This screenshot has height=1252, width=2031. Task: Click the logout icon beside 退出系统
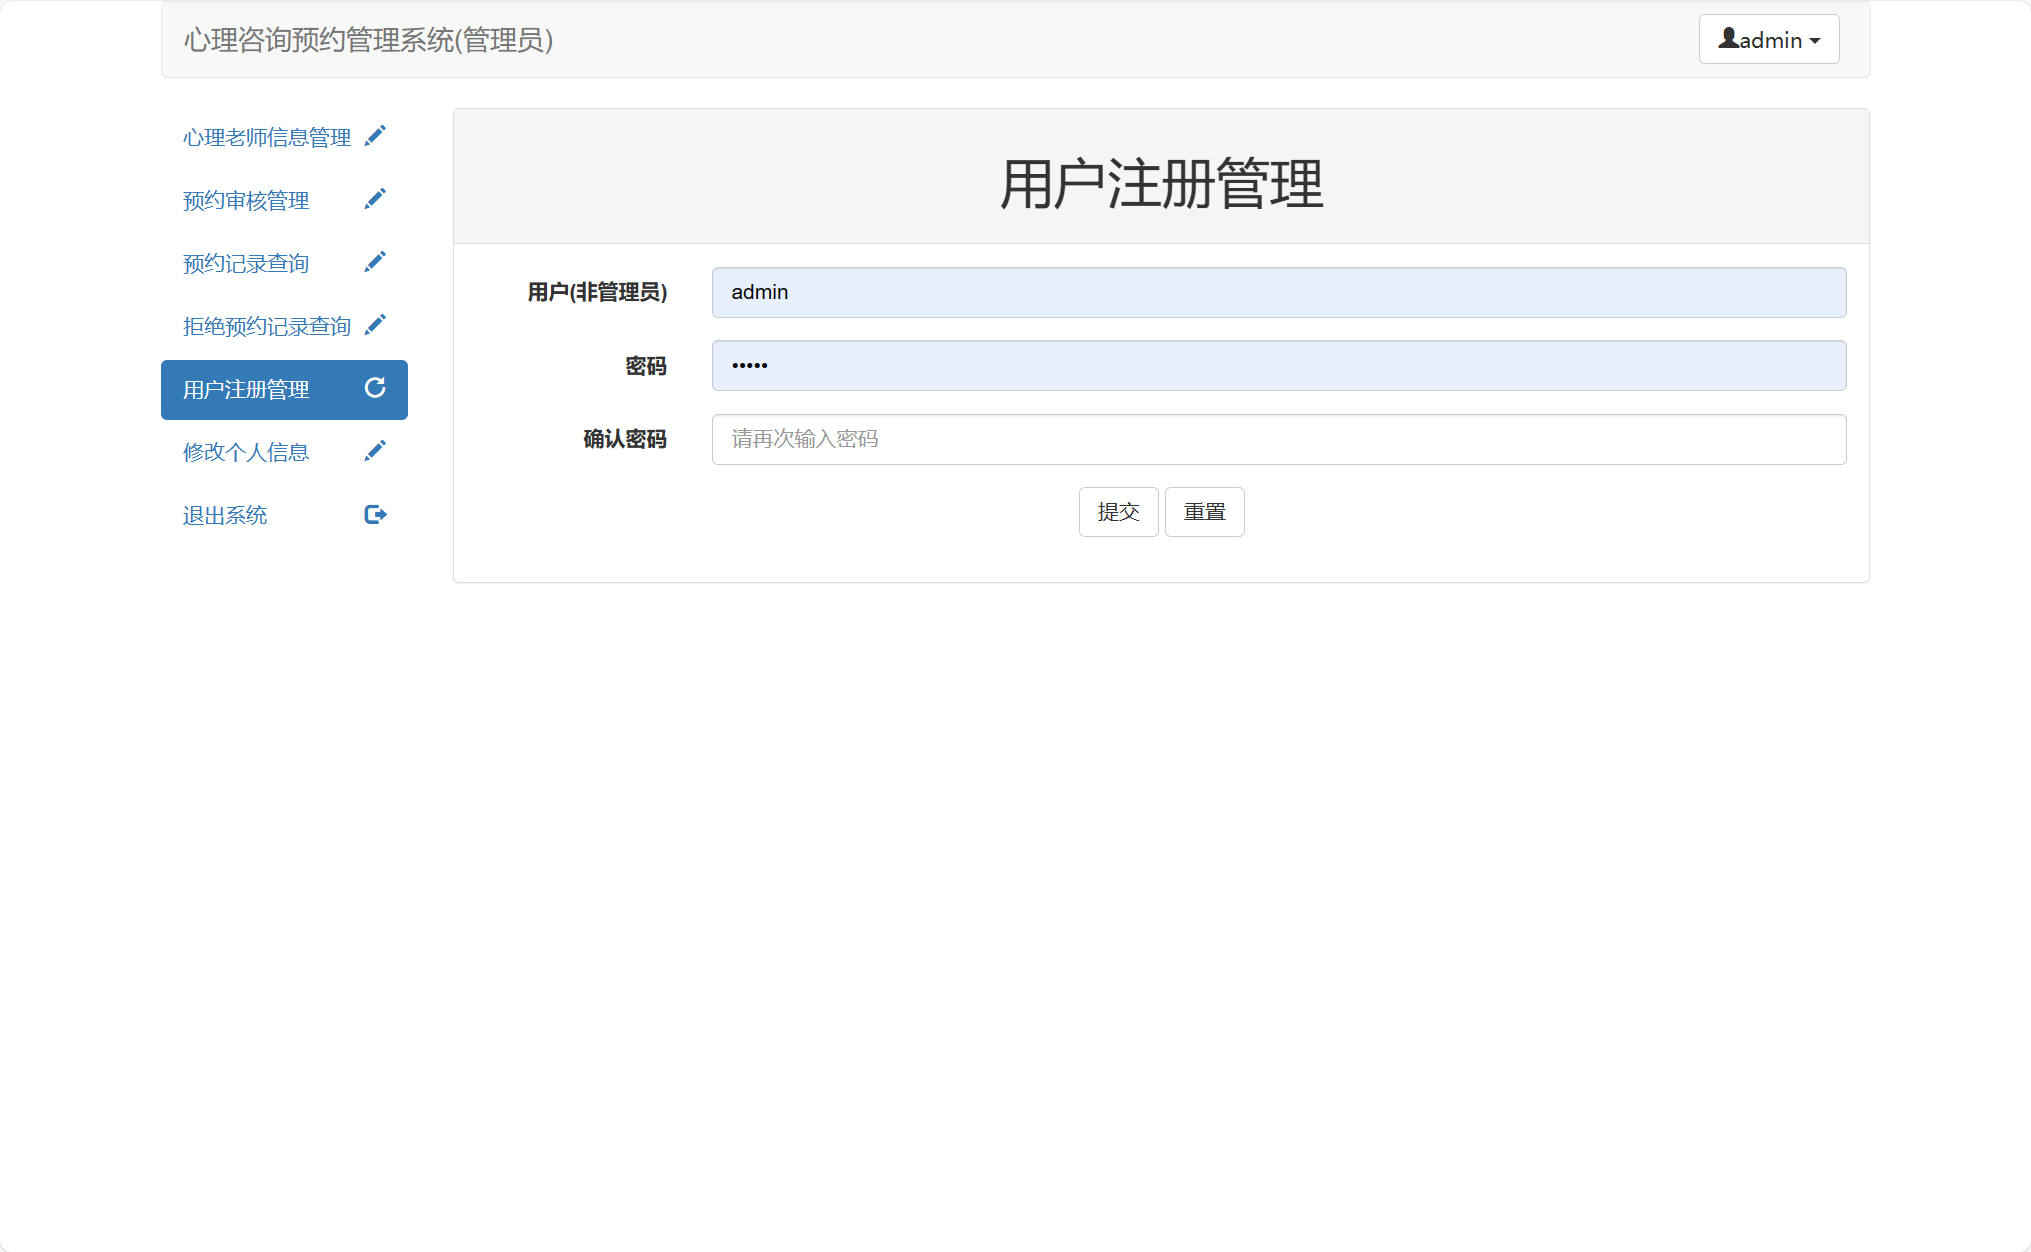pos(375,514)
